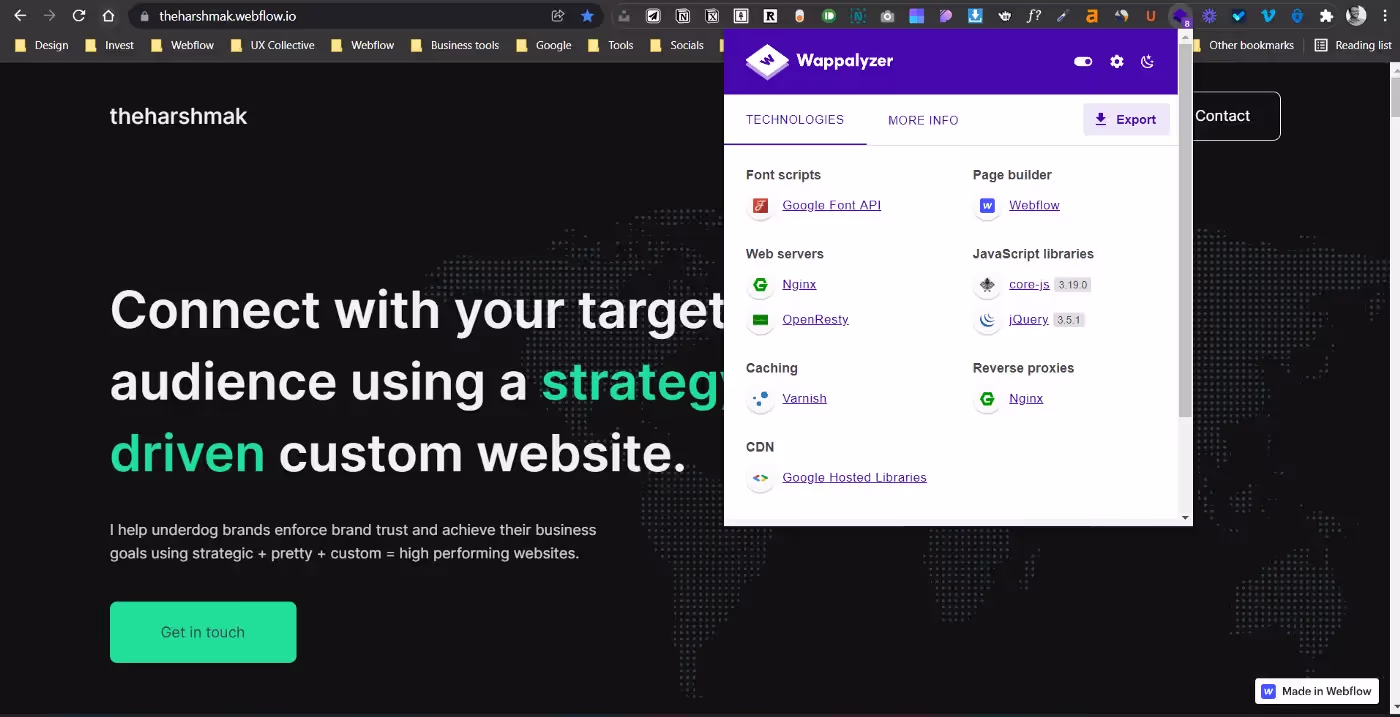This screenshot has width=1400, height=717.
Task: Open the Varnish link
Action: [x=804, y=398]
